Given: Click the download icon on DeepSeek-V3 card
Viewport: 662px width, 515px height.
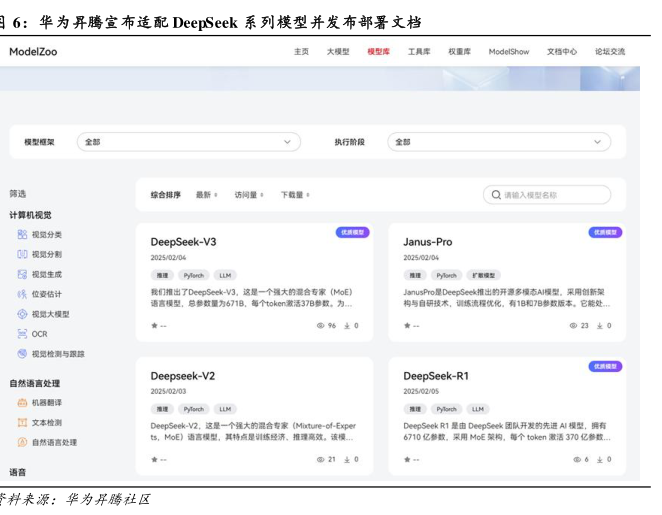Looking at the screenshot, I should (347, 325).
